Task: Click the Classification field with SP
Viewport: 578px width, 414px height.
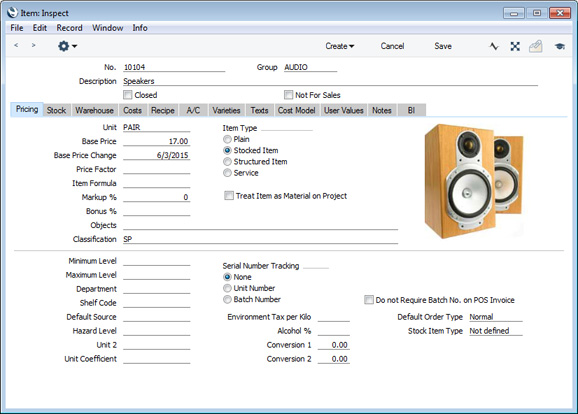Action: pyautogui.click(x=261, y=239)
